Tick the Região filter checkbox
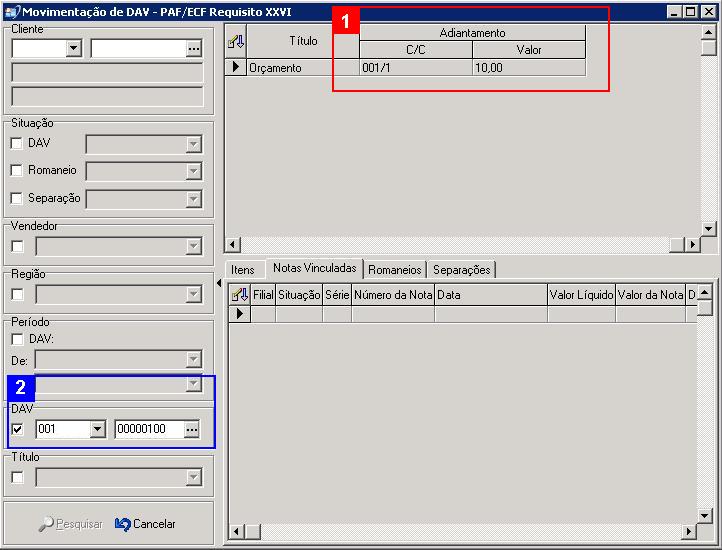The height and width of the screenshot is (550, 722). (17, 294)
